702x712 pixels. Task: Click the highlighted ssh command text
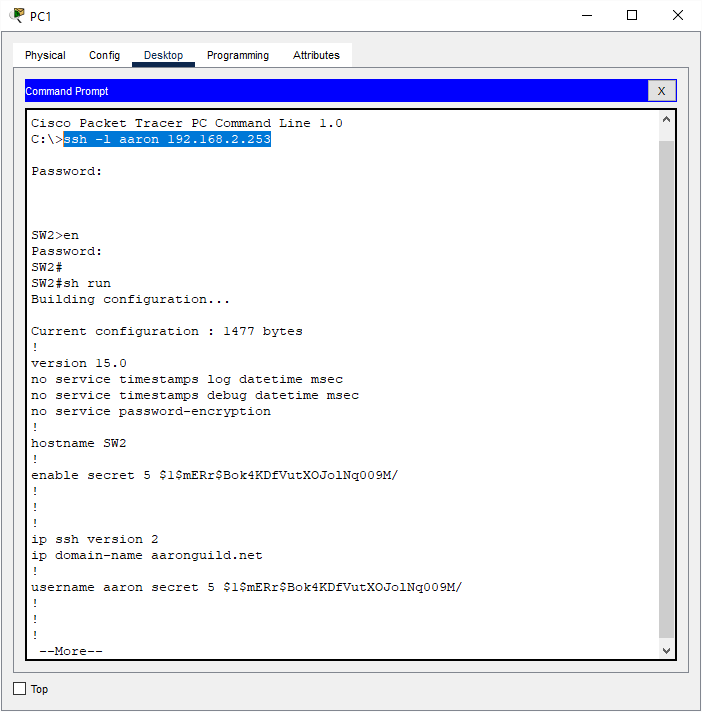click(167, 139)
